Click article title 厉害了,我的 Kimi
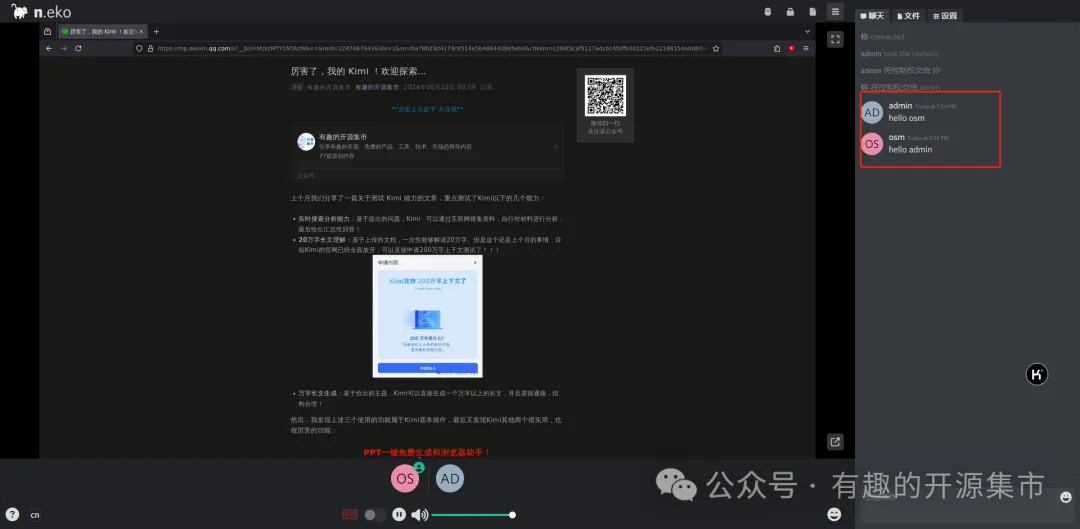 click(x=358, y=71)
